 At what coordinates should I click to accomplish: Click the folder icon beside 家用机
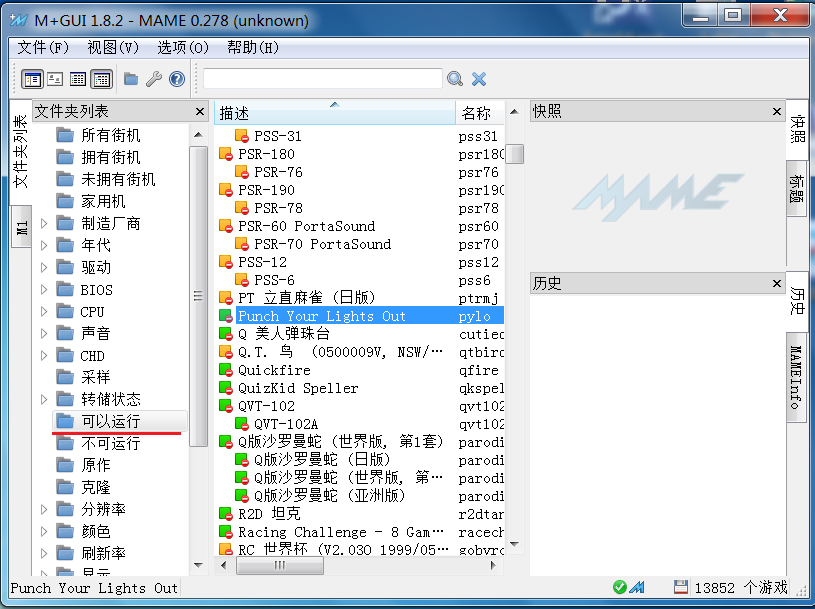point(65,201)
